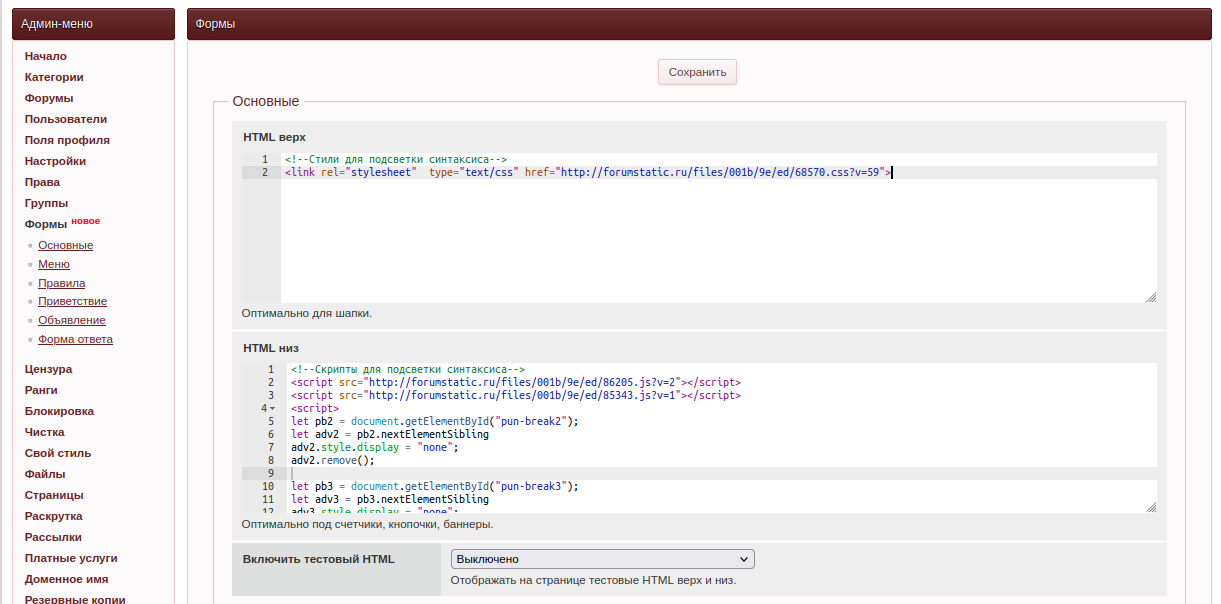Select Платные услуги menu item
Image resolution: width=1221 pixels, height=604 pixels.
point(71,558)
